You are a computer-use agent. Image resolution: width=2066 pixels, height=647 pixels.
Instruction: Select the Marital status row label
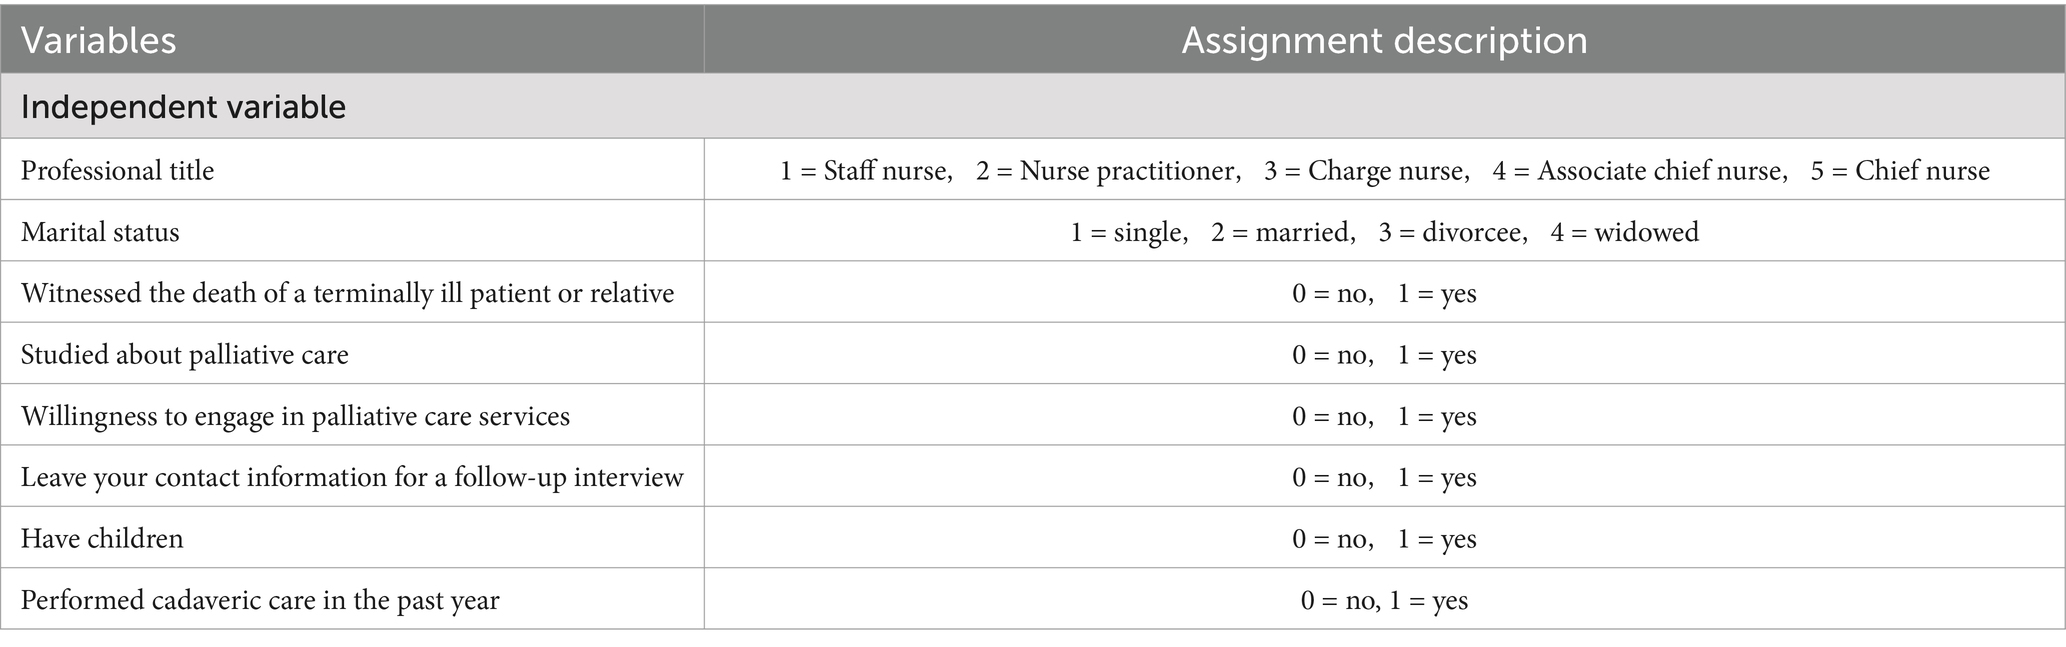[x=100, y=232]
